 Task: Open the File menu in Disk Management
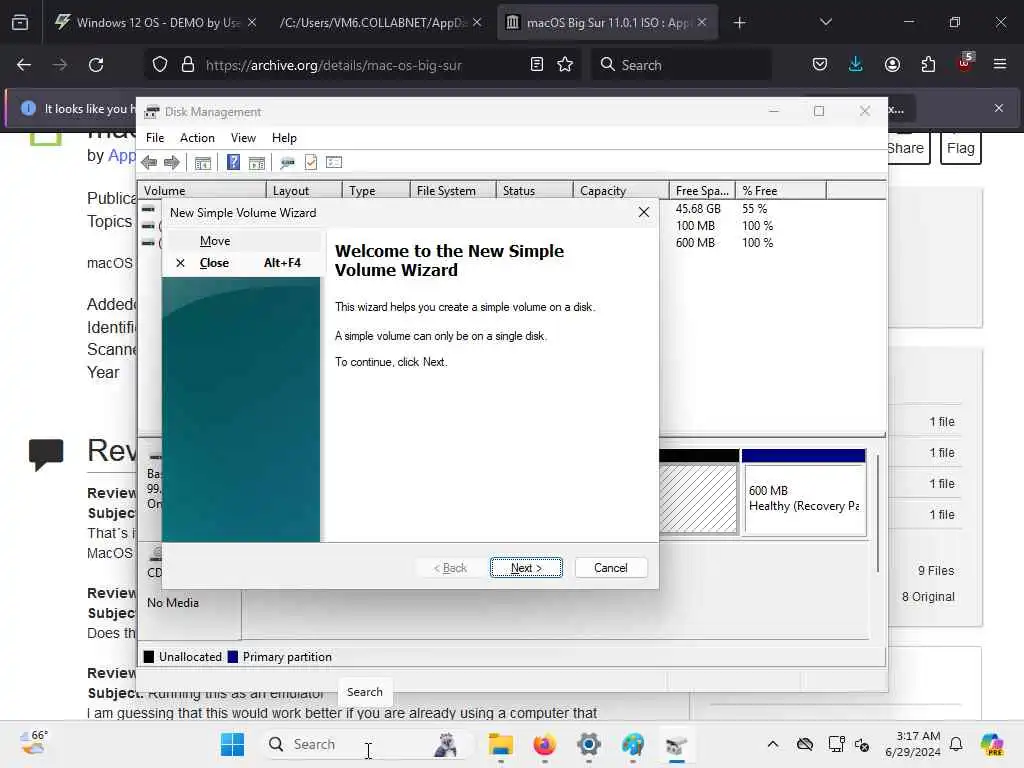pyautogui.click(x=155, y=138)
